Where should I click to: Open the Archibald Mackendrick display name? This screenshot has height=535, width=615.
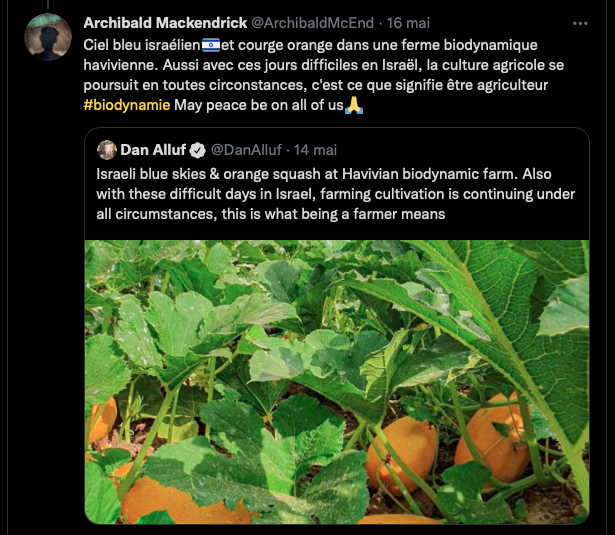(x=165, y=23)
